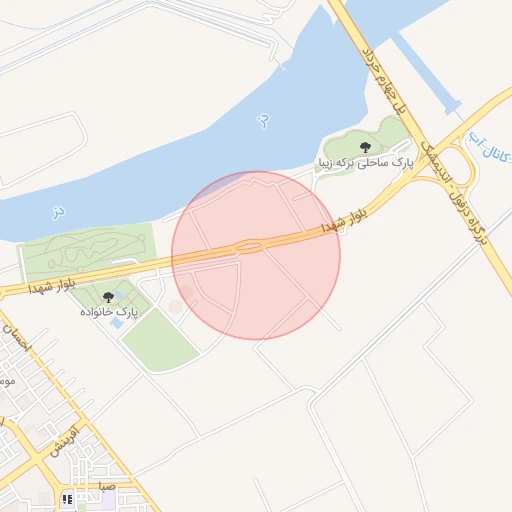Click the دز river label at the left
This screenshot has height=512, width=512.
[58, 213]
